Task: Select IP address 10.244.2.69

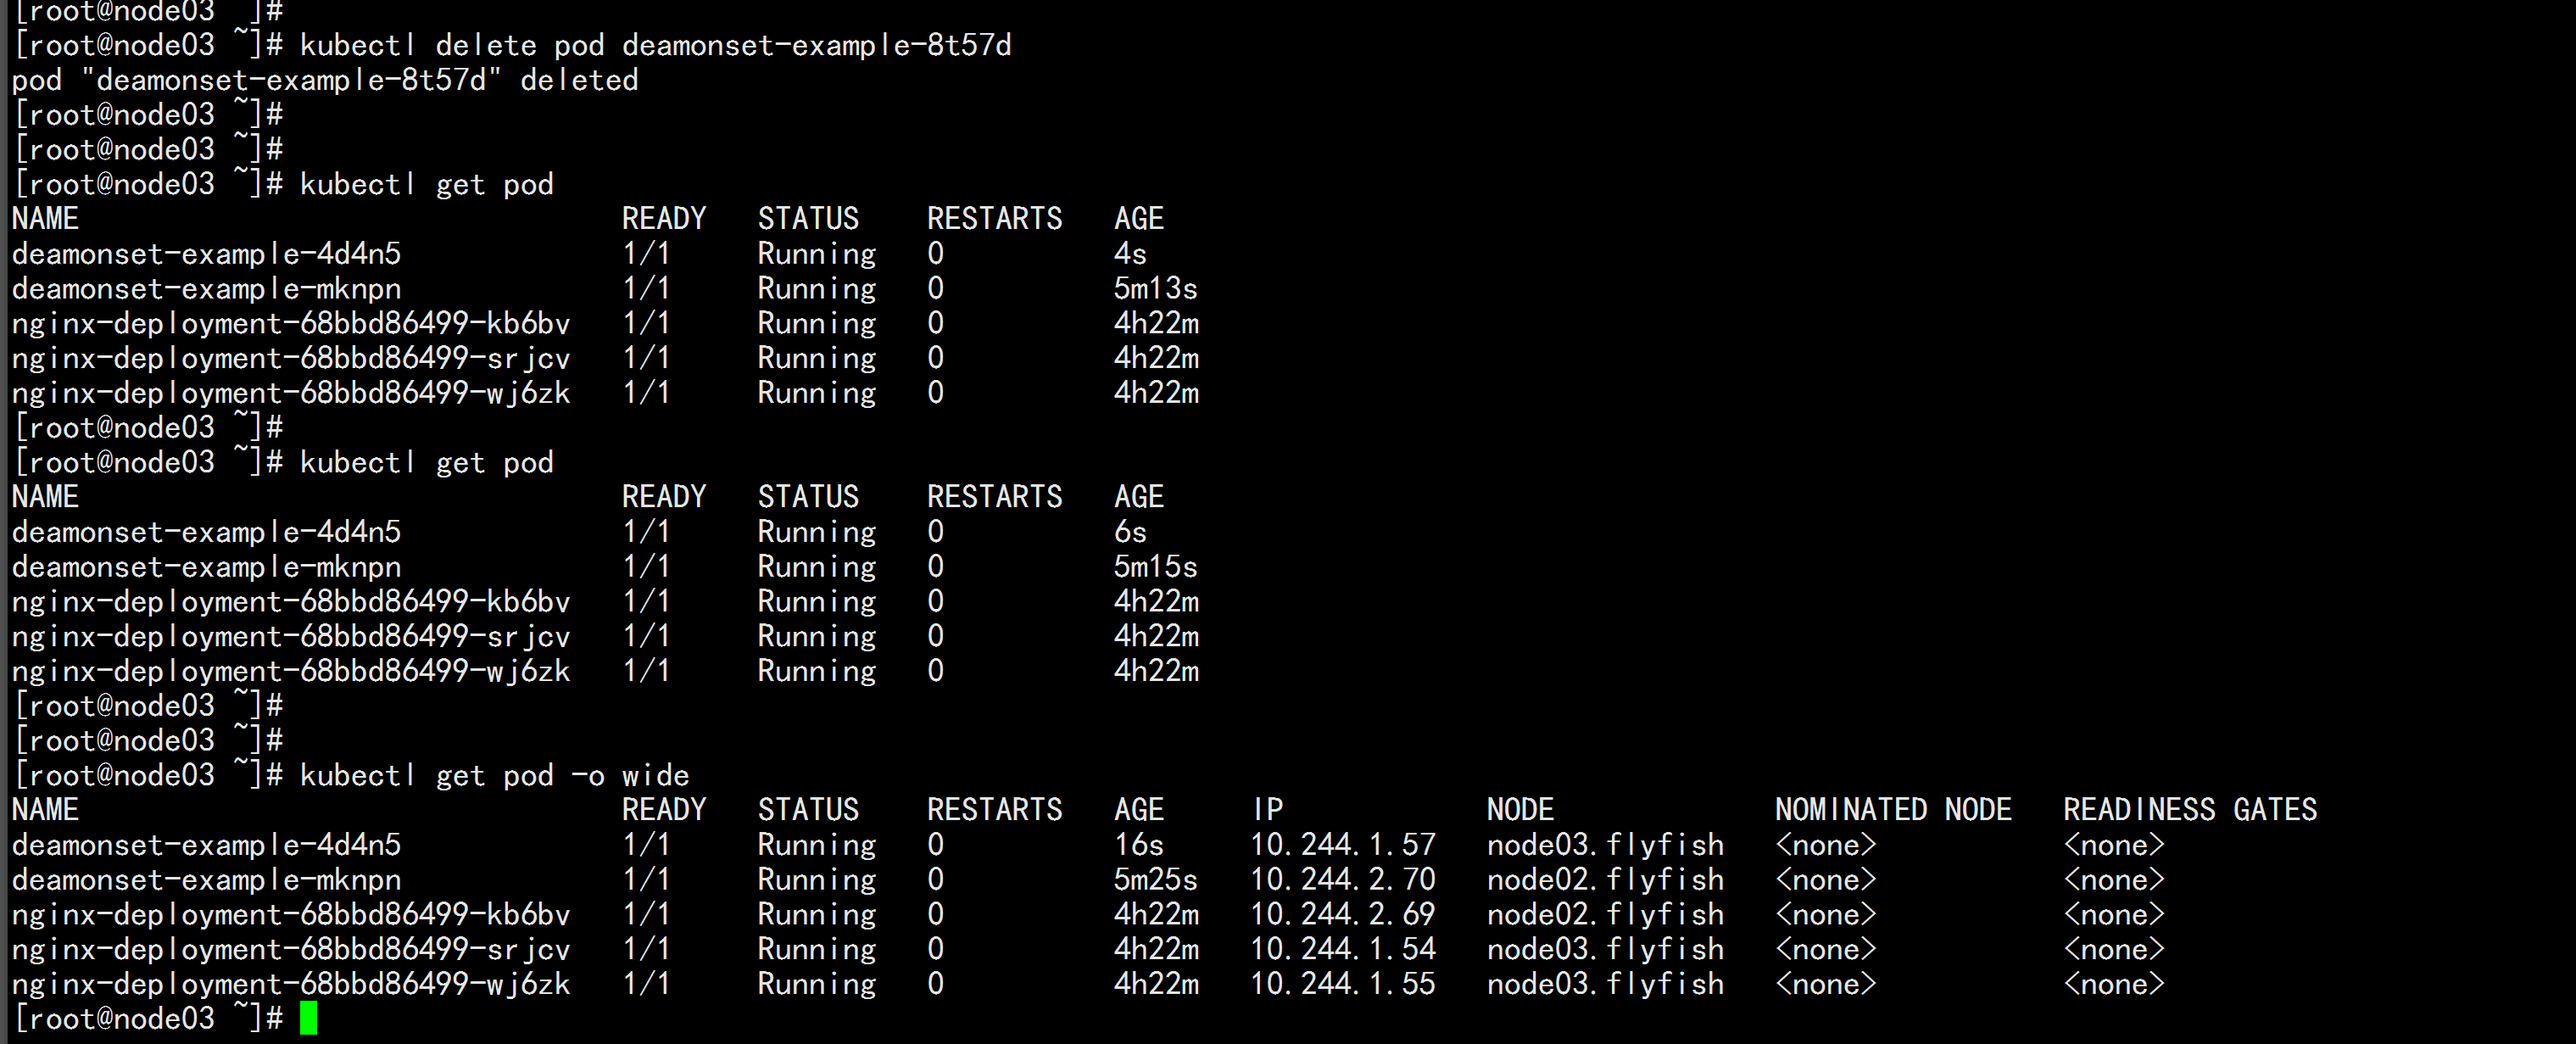Action: pos(1343,914)
